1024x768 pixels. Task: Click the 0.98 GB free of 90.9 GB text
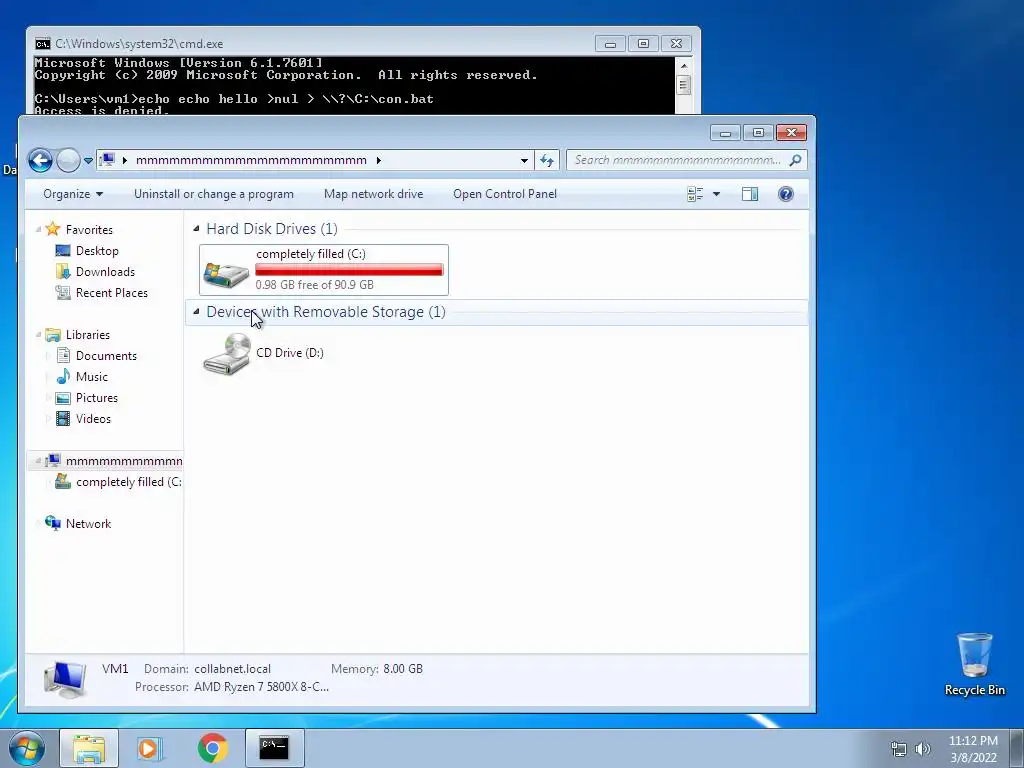coord(314,285)
